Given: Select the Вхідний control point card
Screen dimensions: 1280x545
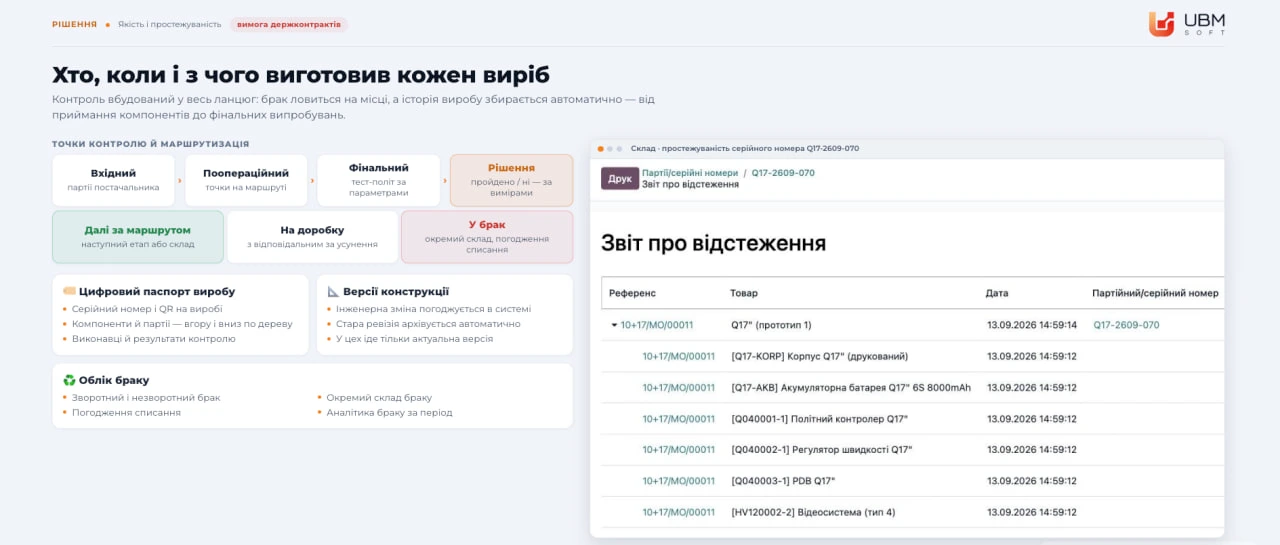Looking at the screenshot, I should coord(113,180).
